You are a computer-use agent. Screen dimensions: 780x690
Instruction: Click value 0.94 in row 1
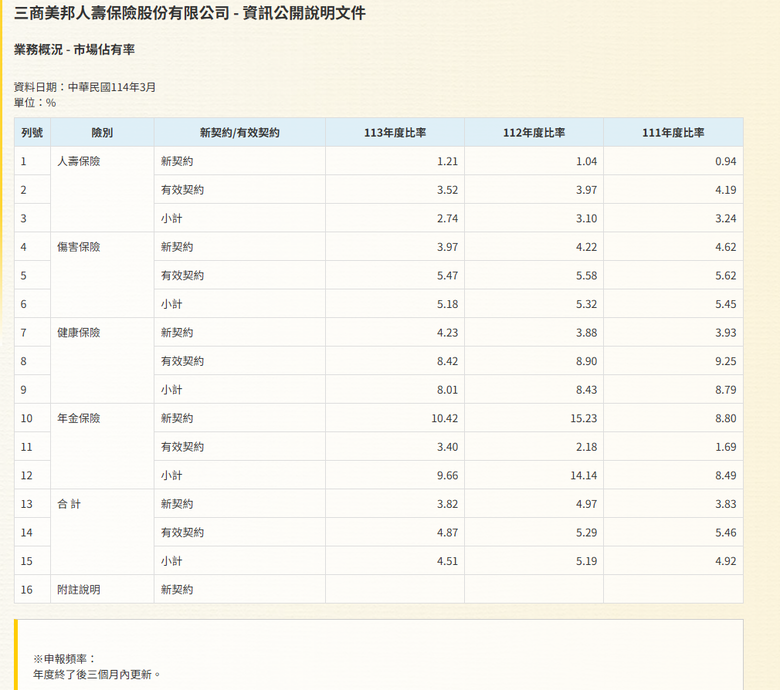tap(726, 161)
